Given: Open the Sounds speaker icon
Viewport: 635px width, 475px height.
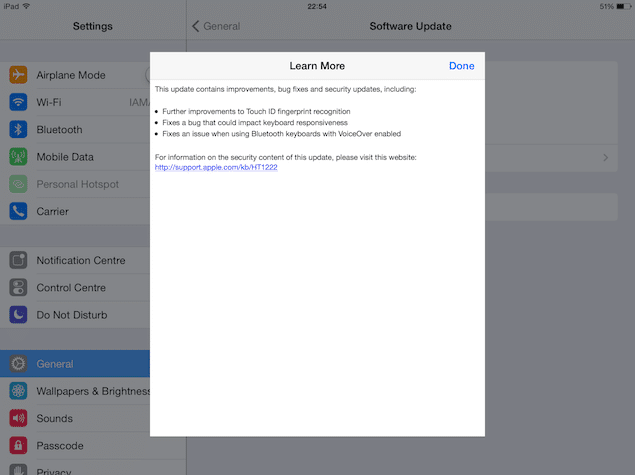Looking at the screenshot, I should [x=18, y=418].
